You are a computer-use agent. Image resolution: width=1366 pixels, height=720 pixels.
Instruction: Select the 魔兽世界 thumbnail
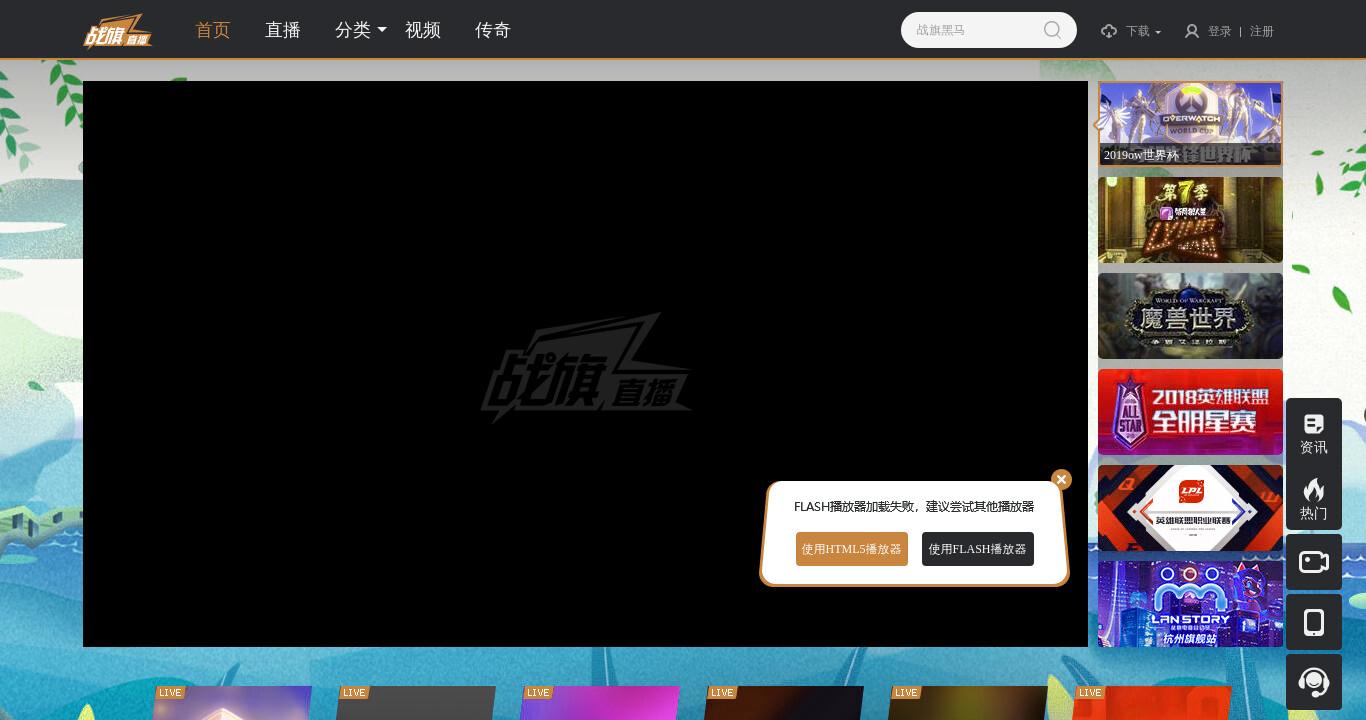(x=1190, y=316)
